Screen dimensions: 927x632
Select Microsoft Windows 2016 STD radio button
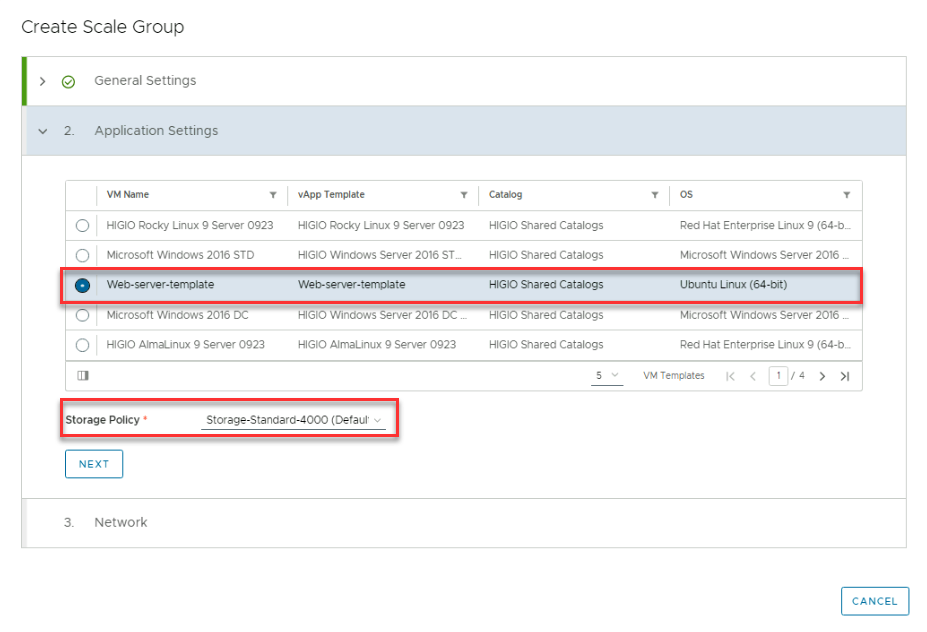coord(82,255)
